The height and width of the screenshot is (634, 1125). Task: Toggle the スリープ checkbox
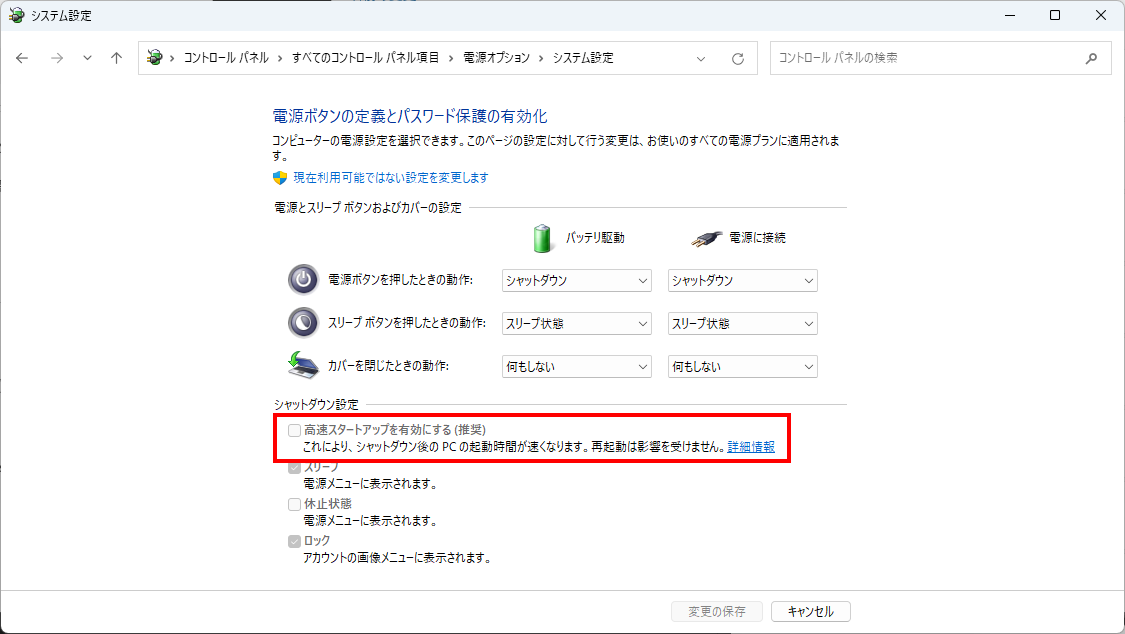click(x=294, y=468)
